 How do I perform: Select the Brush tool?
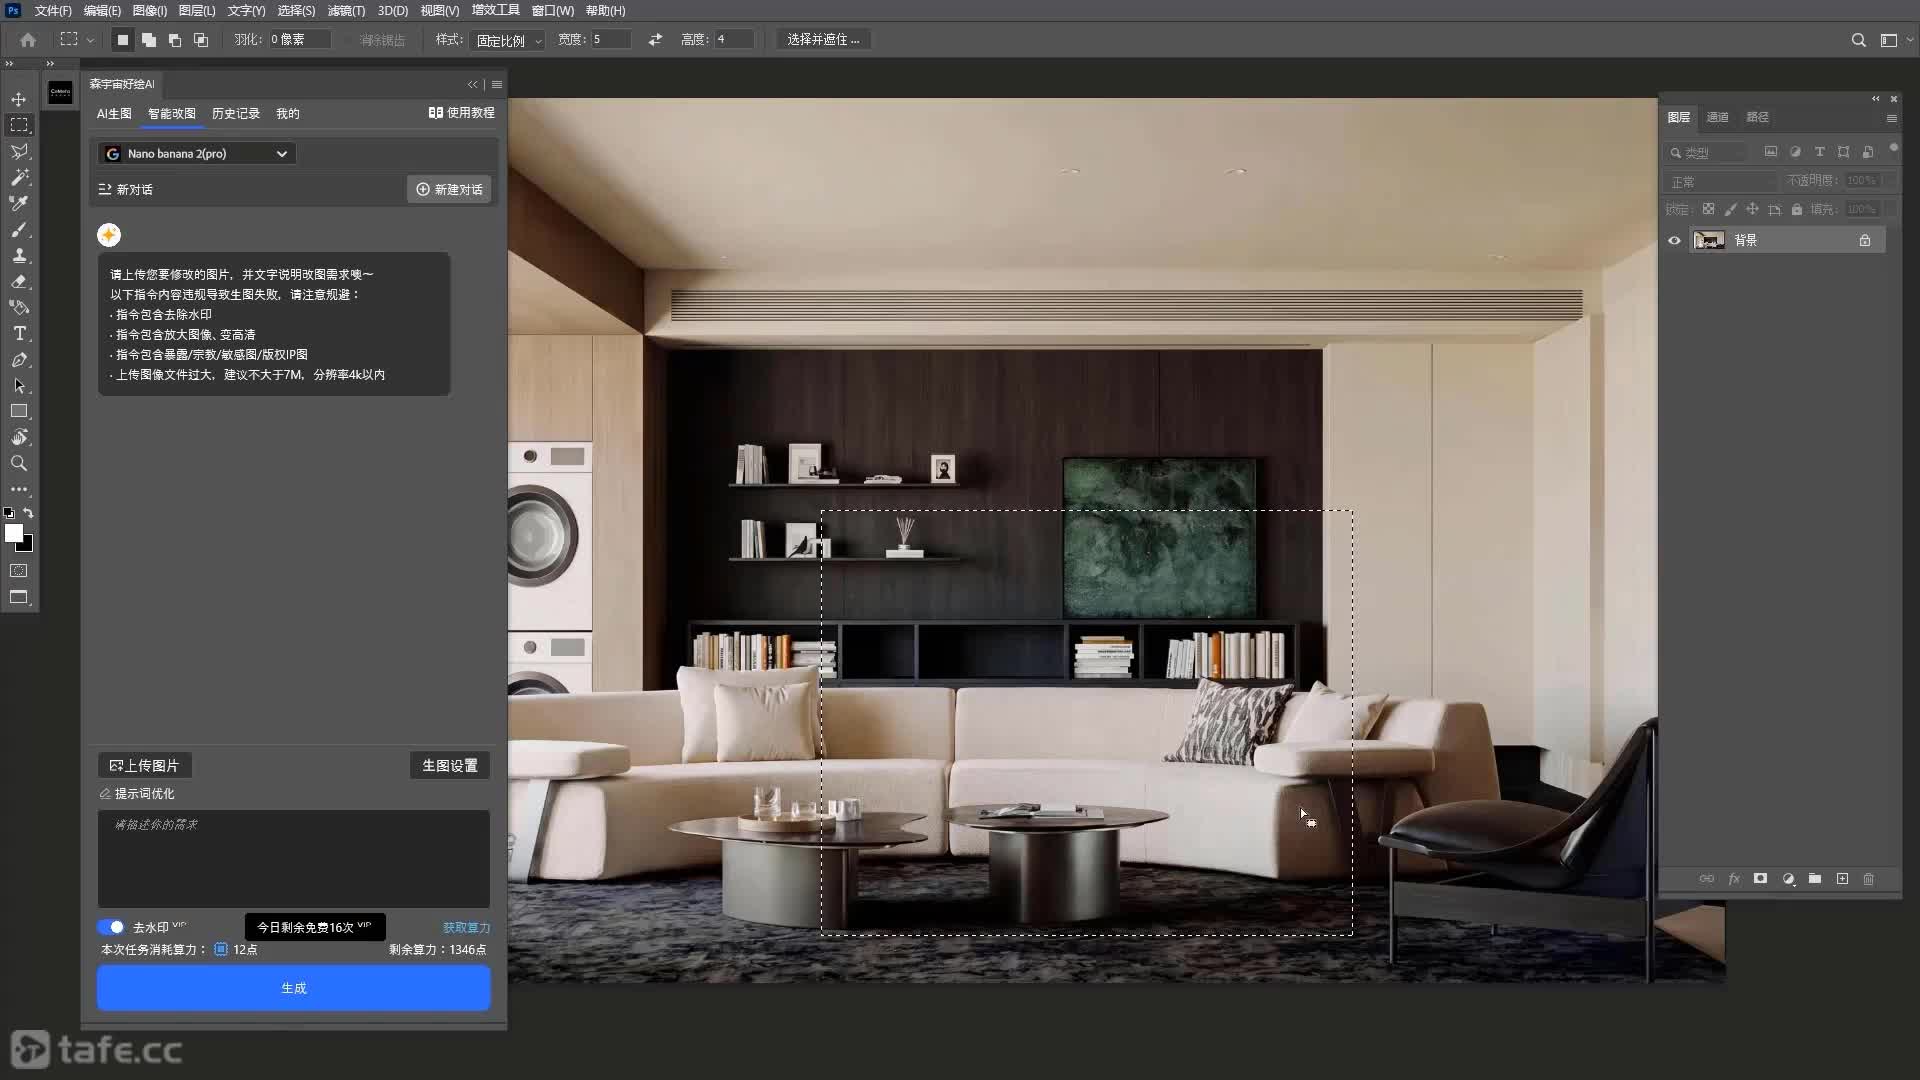tap(19, 229)
